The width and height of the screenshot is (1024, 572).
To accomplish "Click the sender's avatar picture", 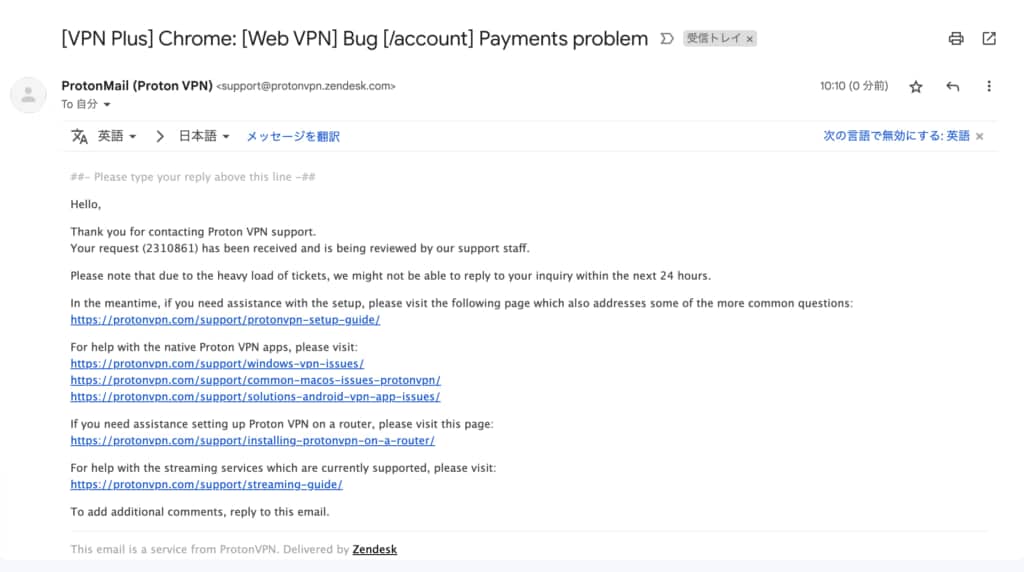I will pyautogui.click(x=28, y=95).
